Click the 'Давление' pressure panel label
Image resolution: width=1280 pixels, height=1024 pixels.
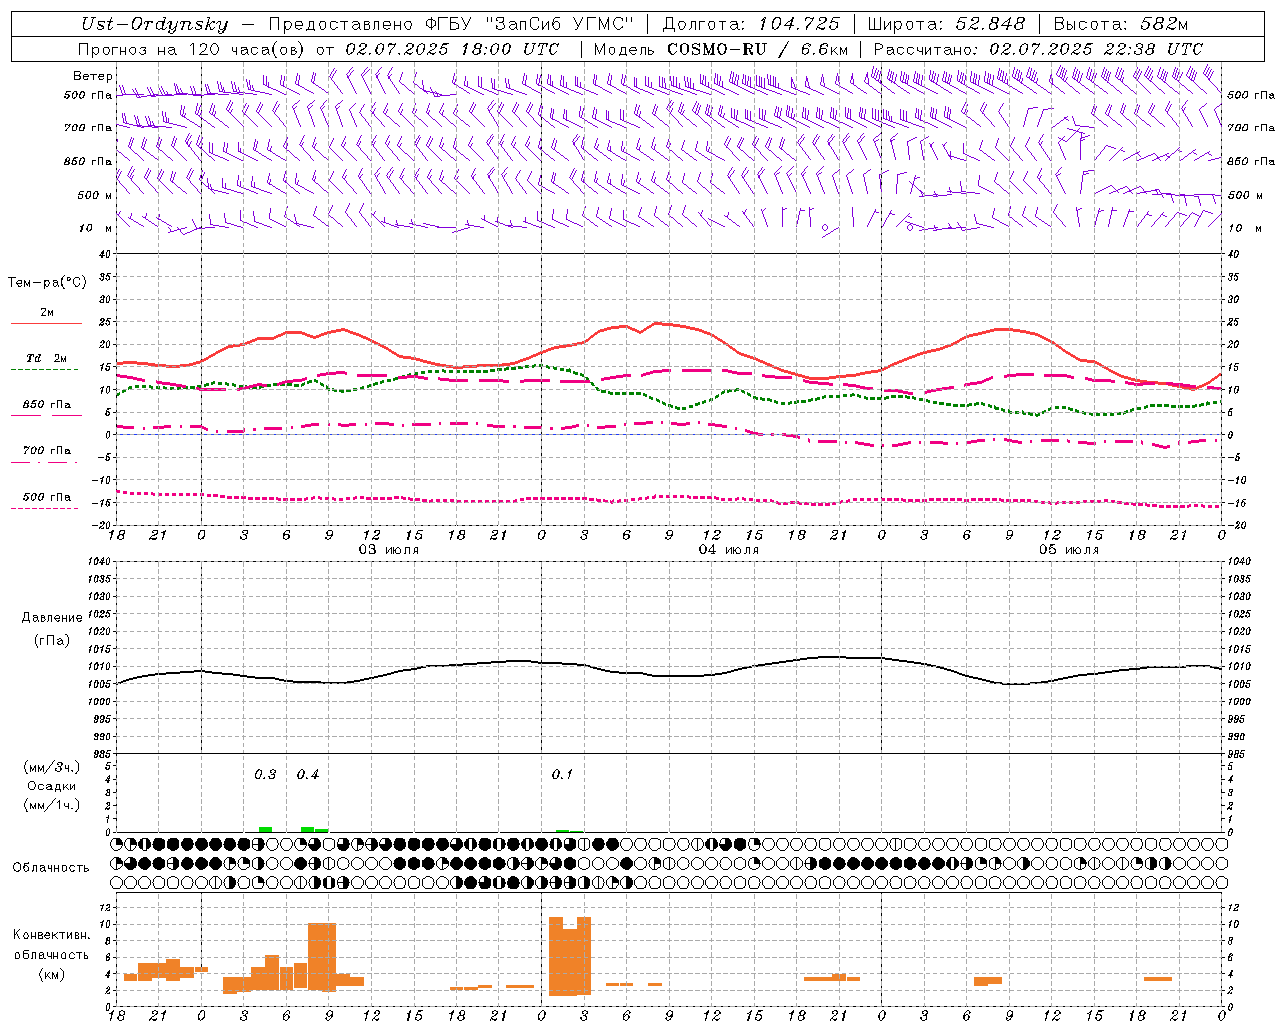52,618
